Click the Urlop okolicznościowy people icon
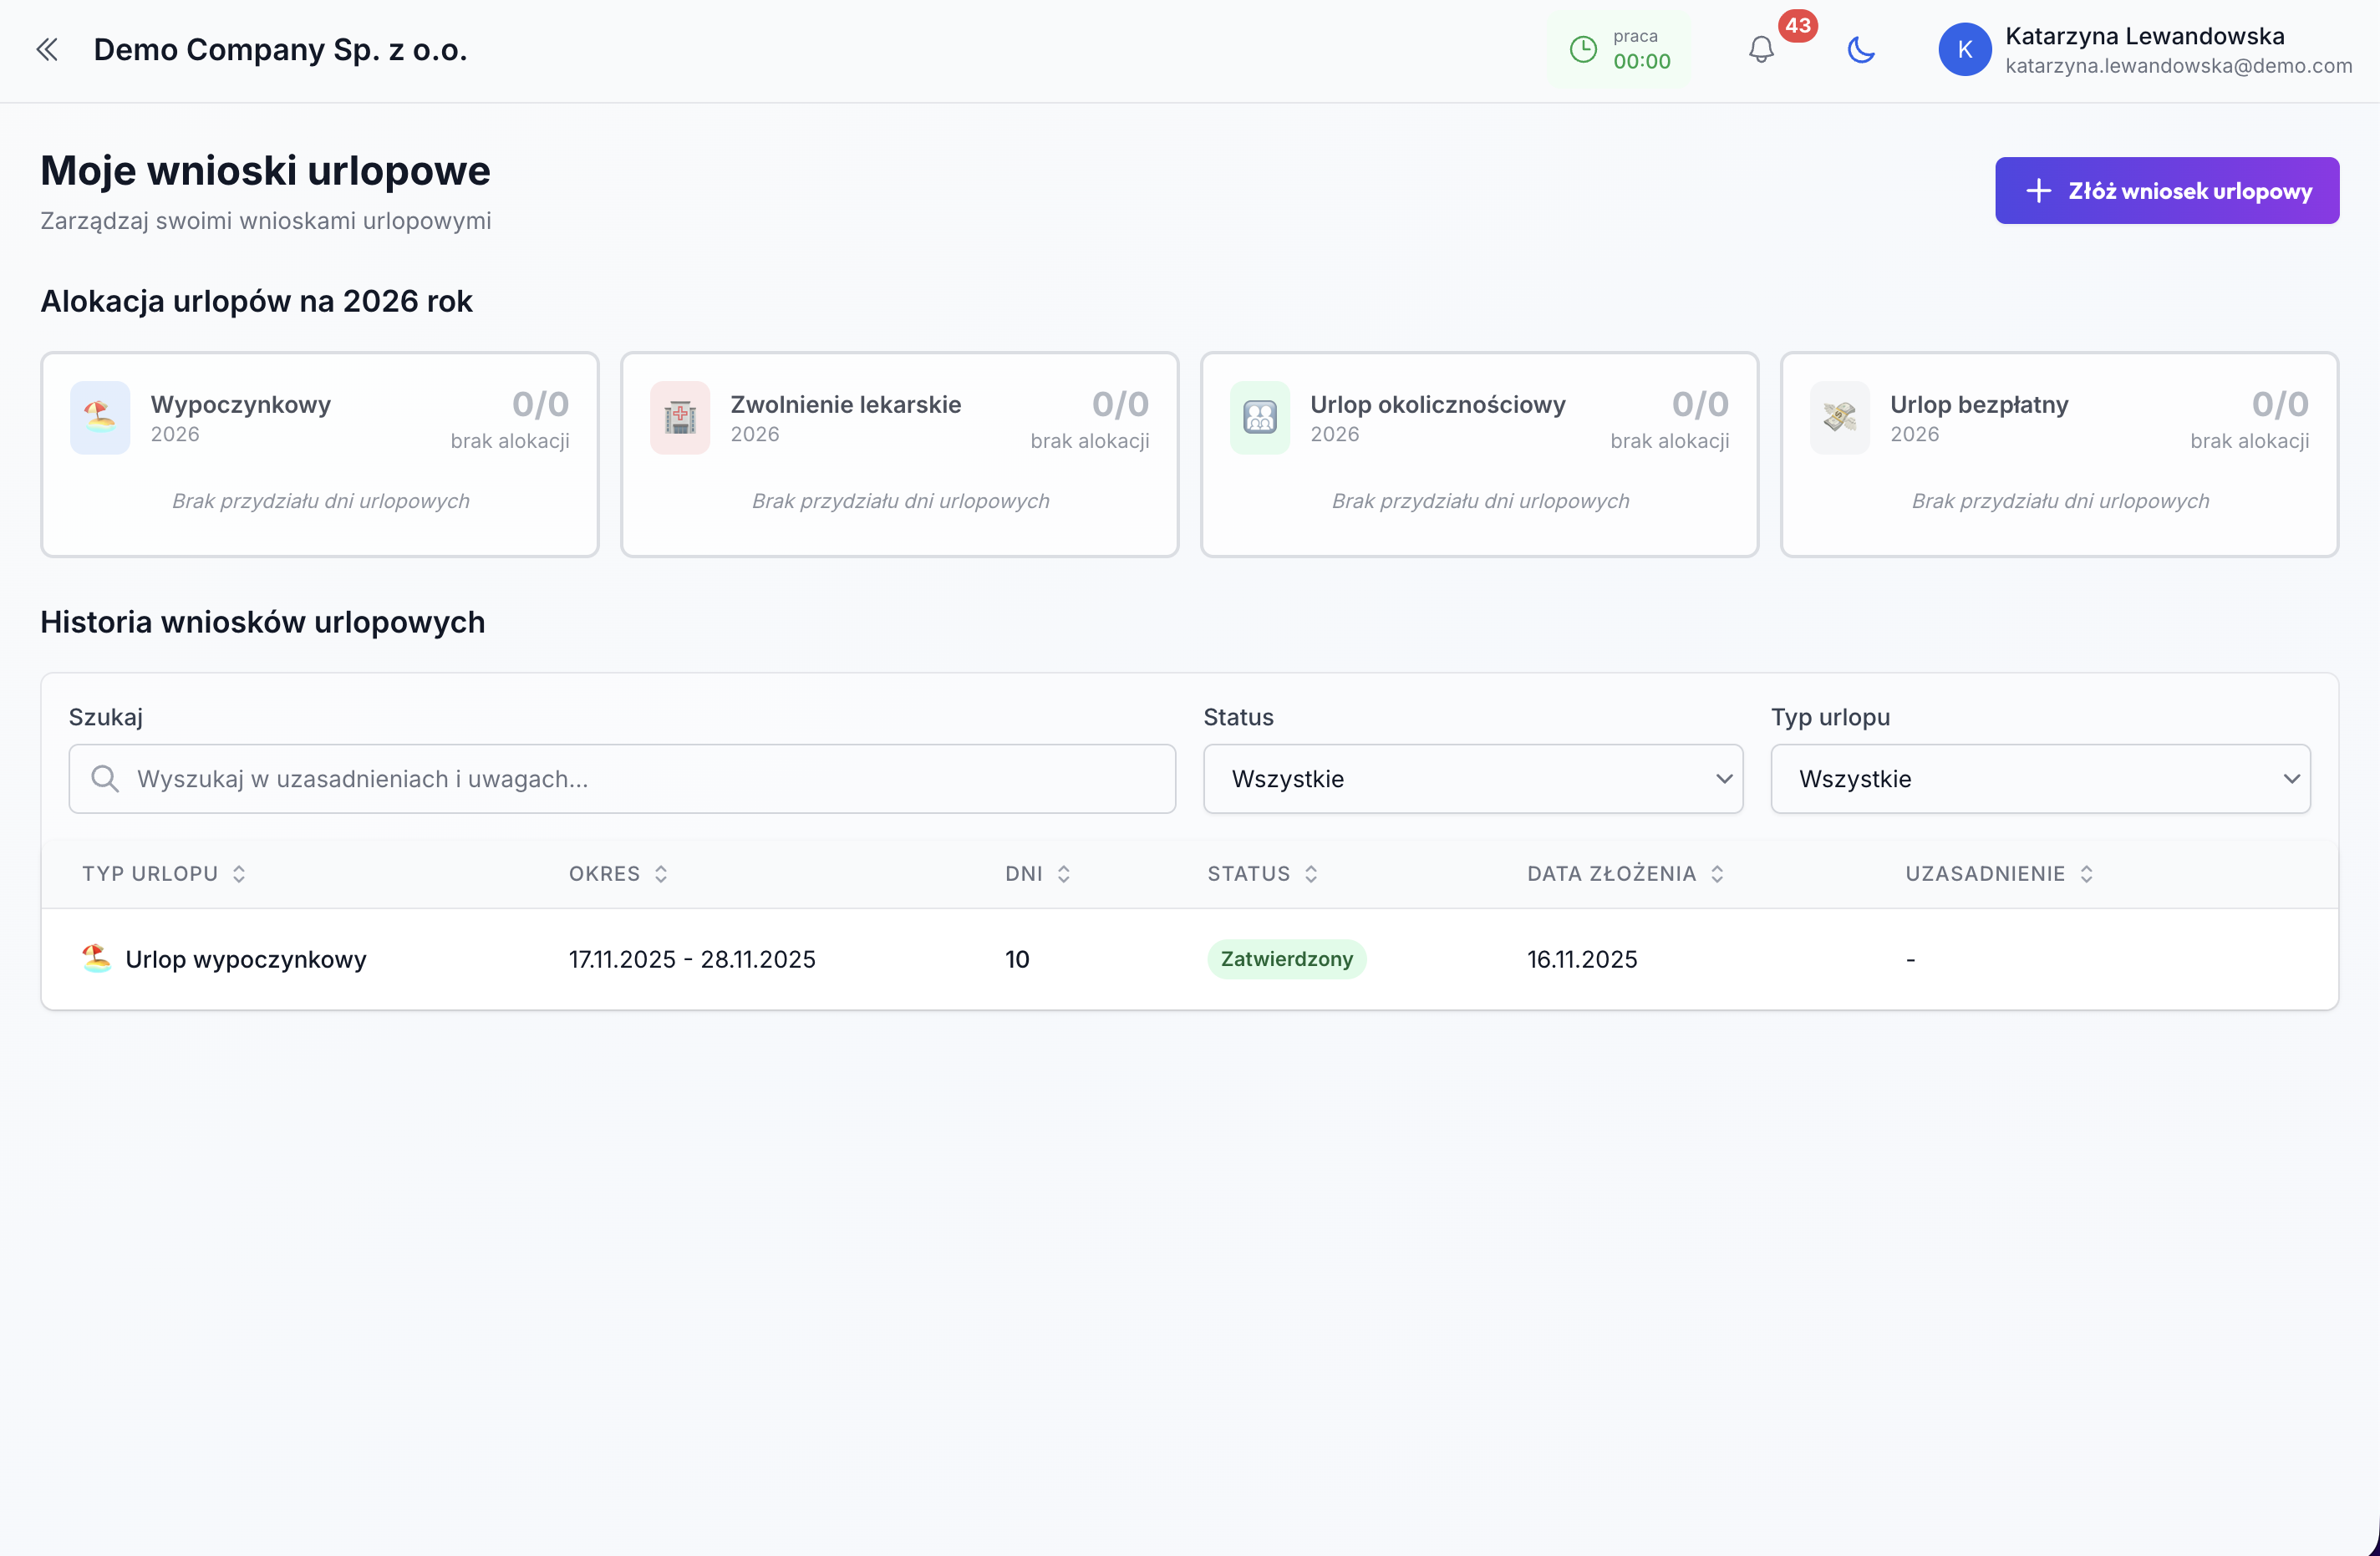Screen dimensions: 2380x1556 click(1260, 418)
